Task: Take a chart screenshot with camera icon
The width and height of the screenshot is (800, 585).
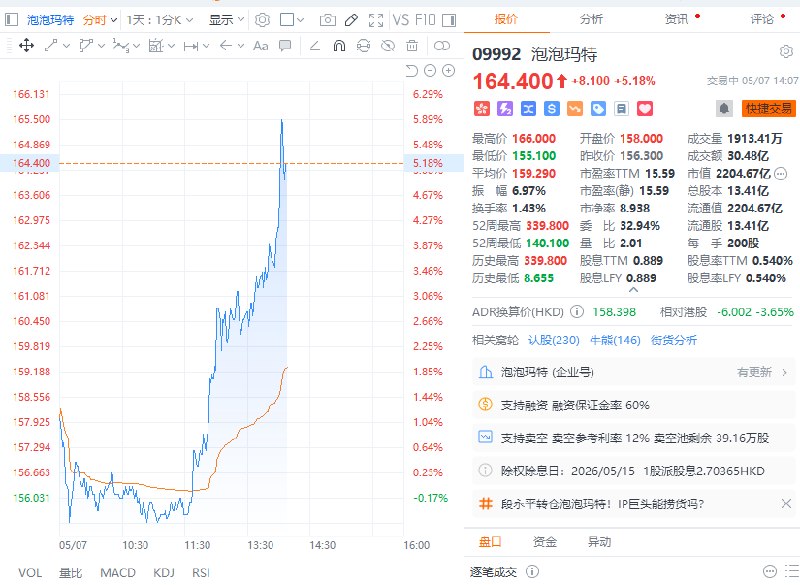Action: tap(328, 20)
